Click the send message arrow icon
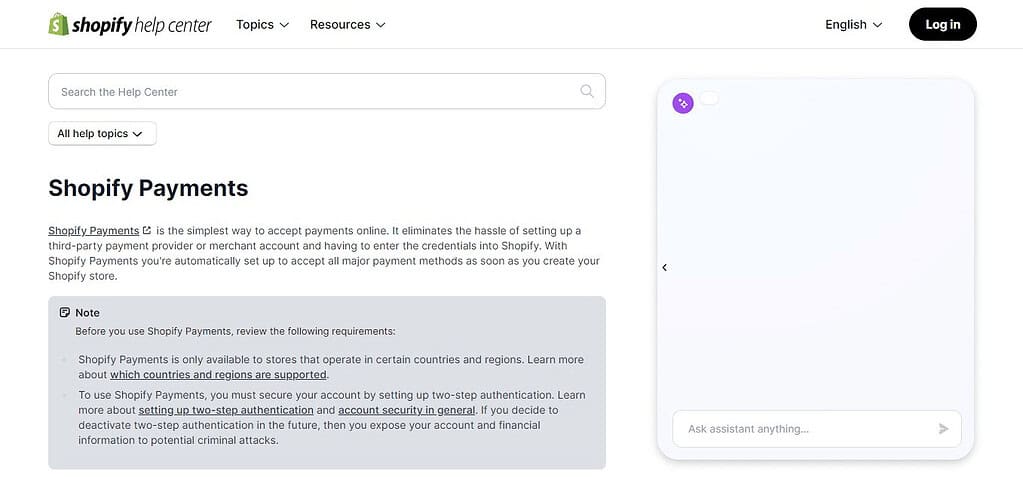 (x=943, y=429)
